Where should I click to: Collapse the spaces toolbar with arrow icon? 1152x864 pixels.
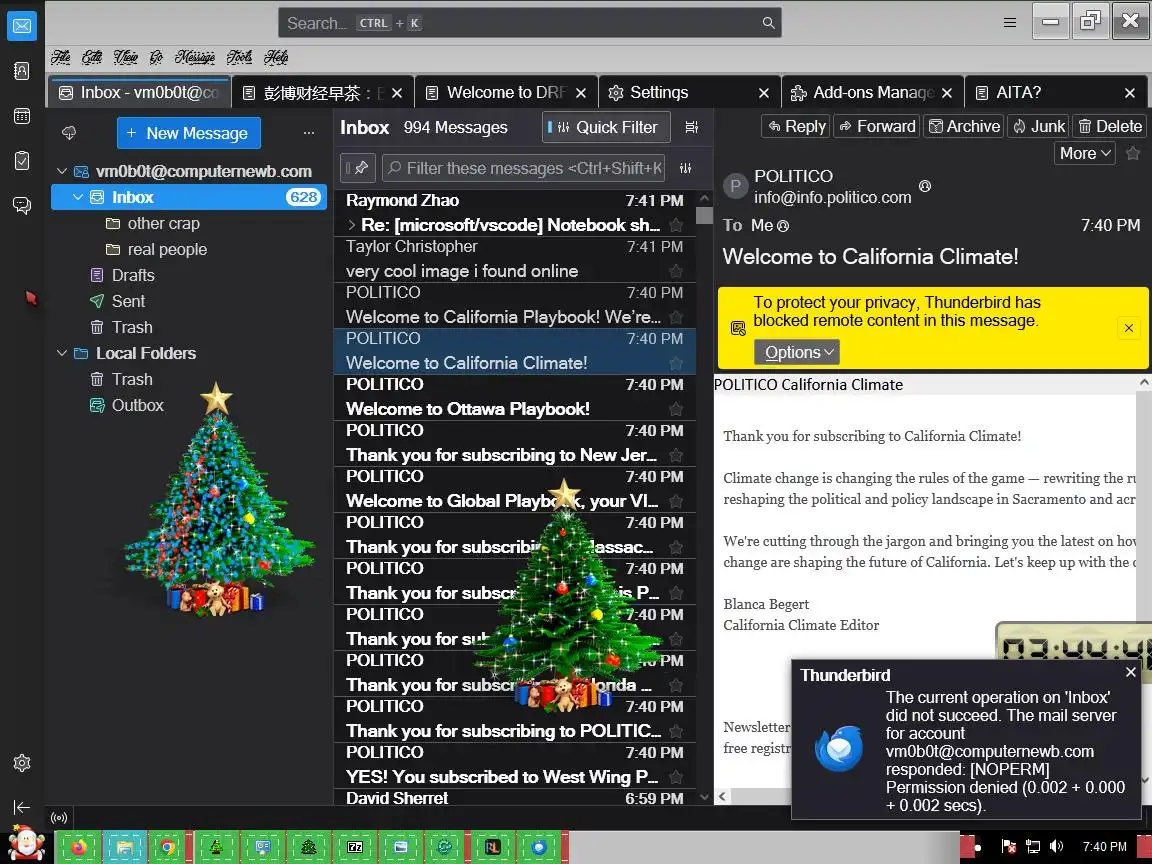(22, 807)
